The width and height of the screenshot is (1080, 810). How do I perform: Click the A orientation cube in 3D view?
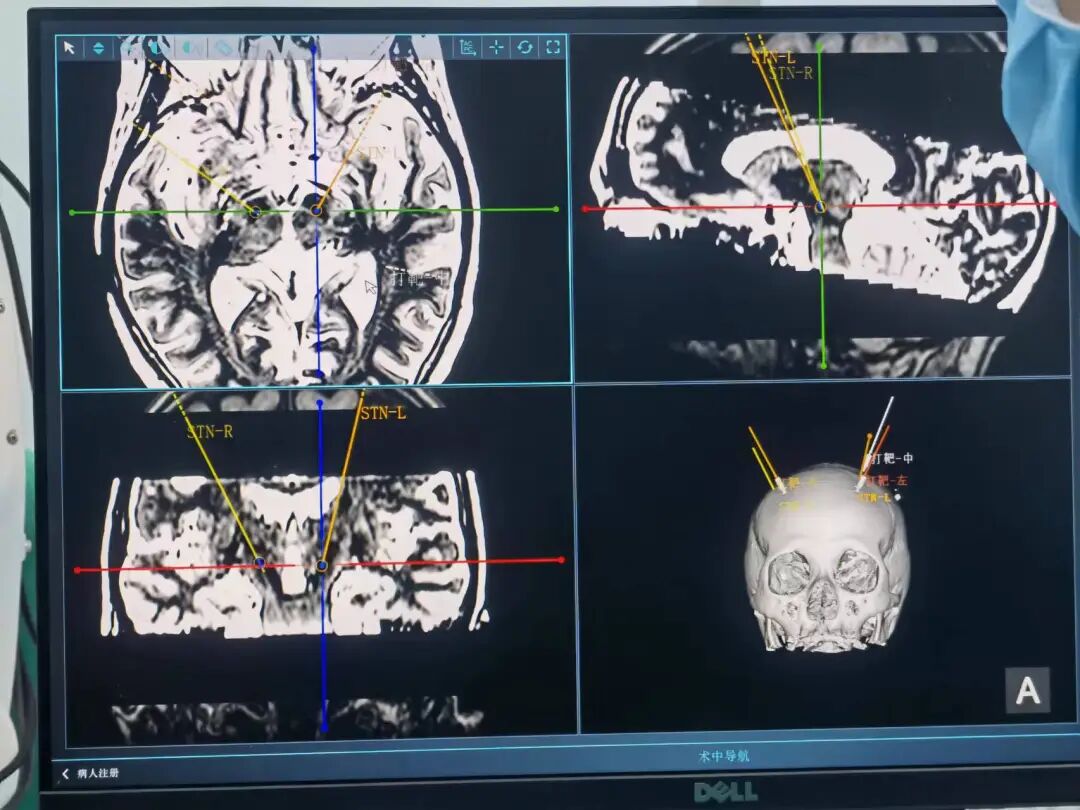pyautogui.click(x=1028, y=690)
